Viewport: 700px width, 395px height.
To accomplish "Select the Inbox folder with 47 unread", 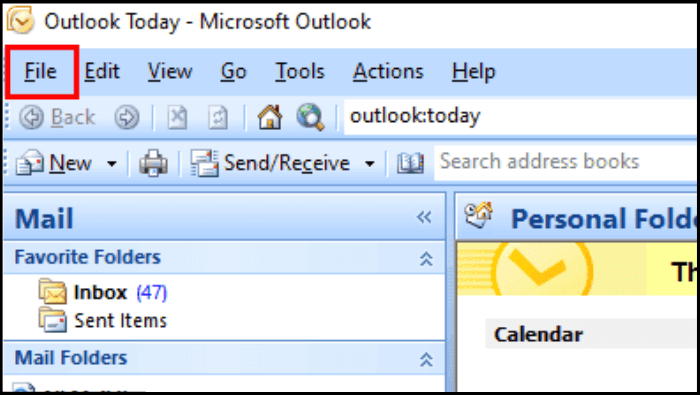I will tap(103, 292).
